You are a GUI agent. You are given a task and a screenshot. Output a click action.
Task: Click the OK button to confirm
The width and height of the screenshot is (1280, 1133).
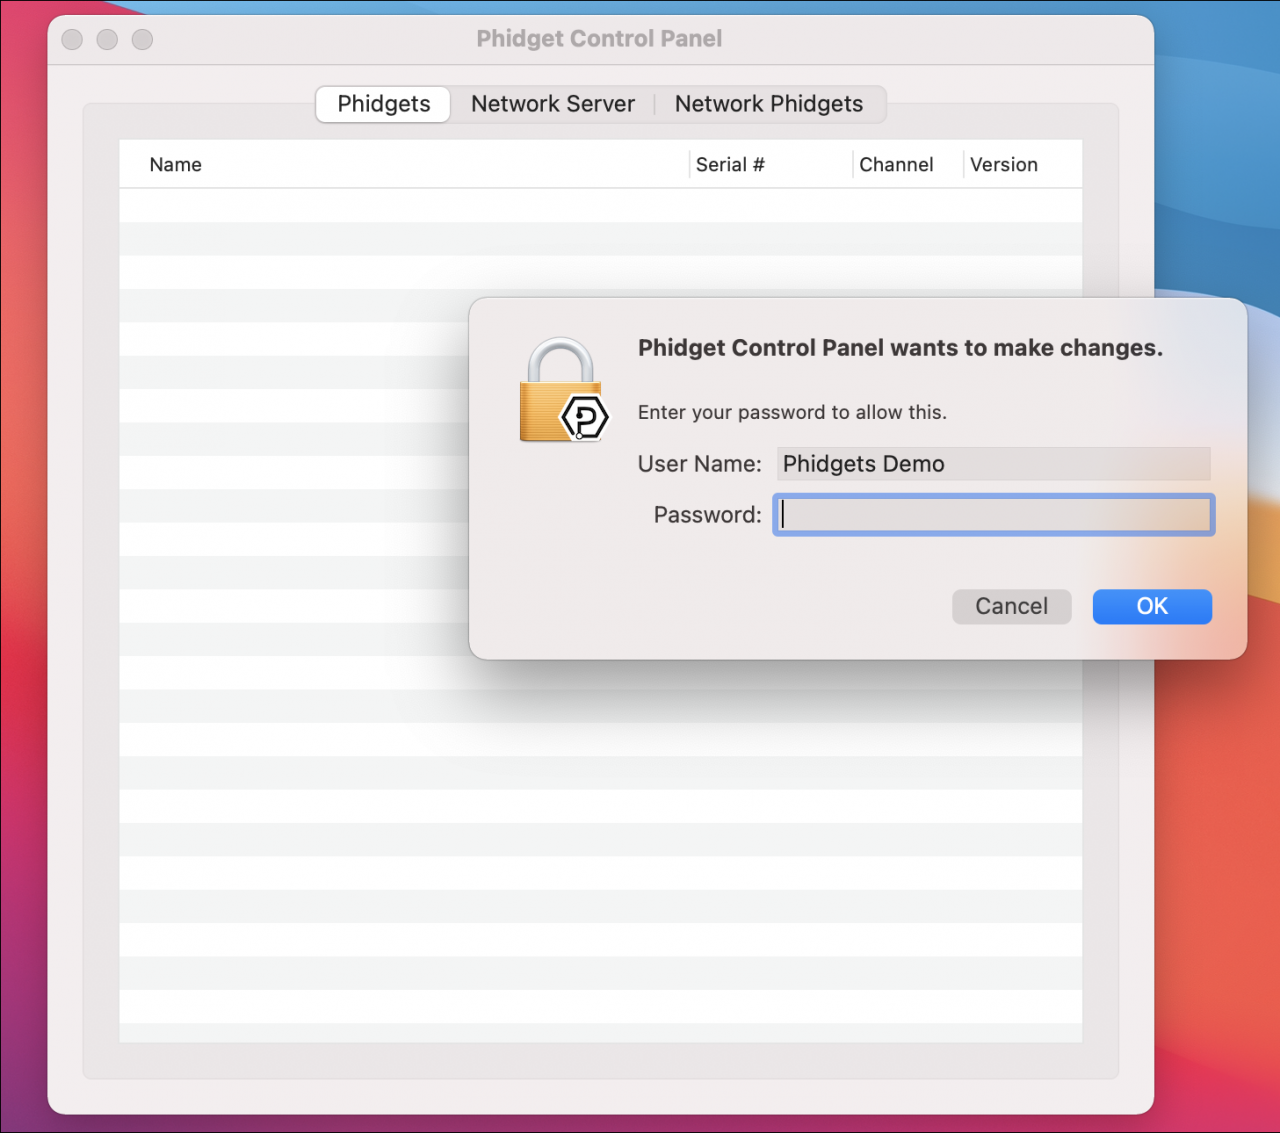1151,606
